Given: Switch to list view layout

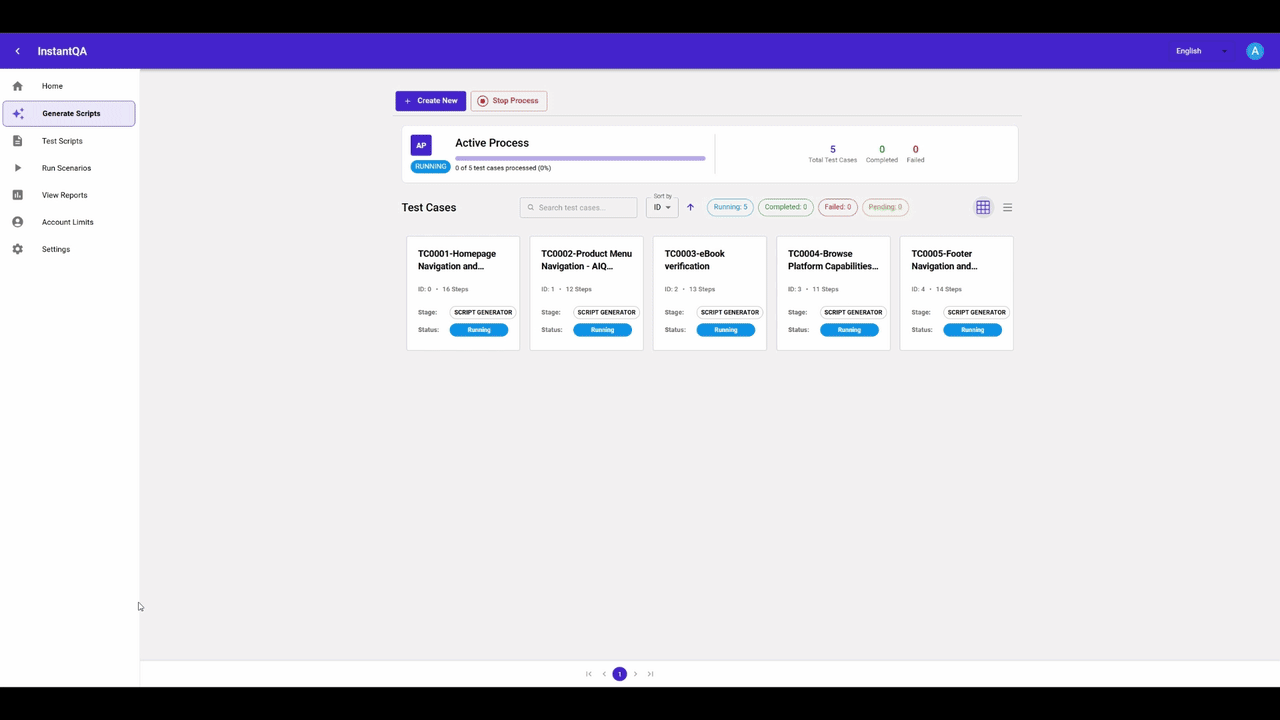Looking at the screenshot, I should [1007, 208].
